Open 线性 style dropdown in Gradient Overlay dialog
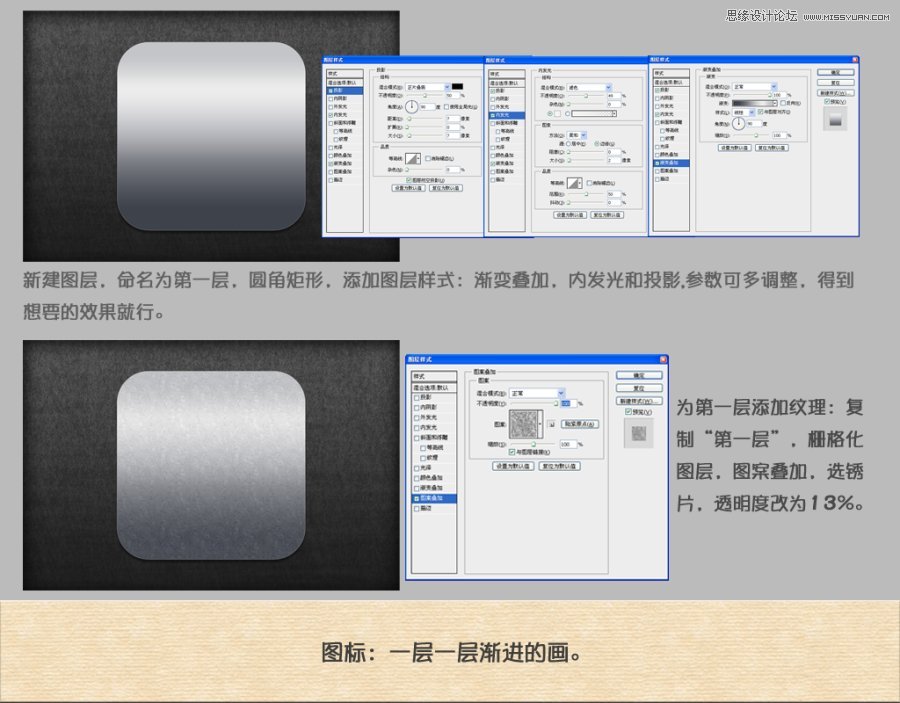This screenshot has width=900, height=703. click(743, 112)
